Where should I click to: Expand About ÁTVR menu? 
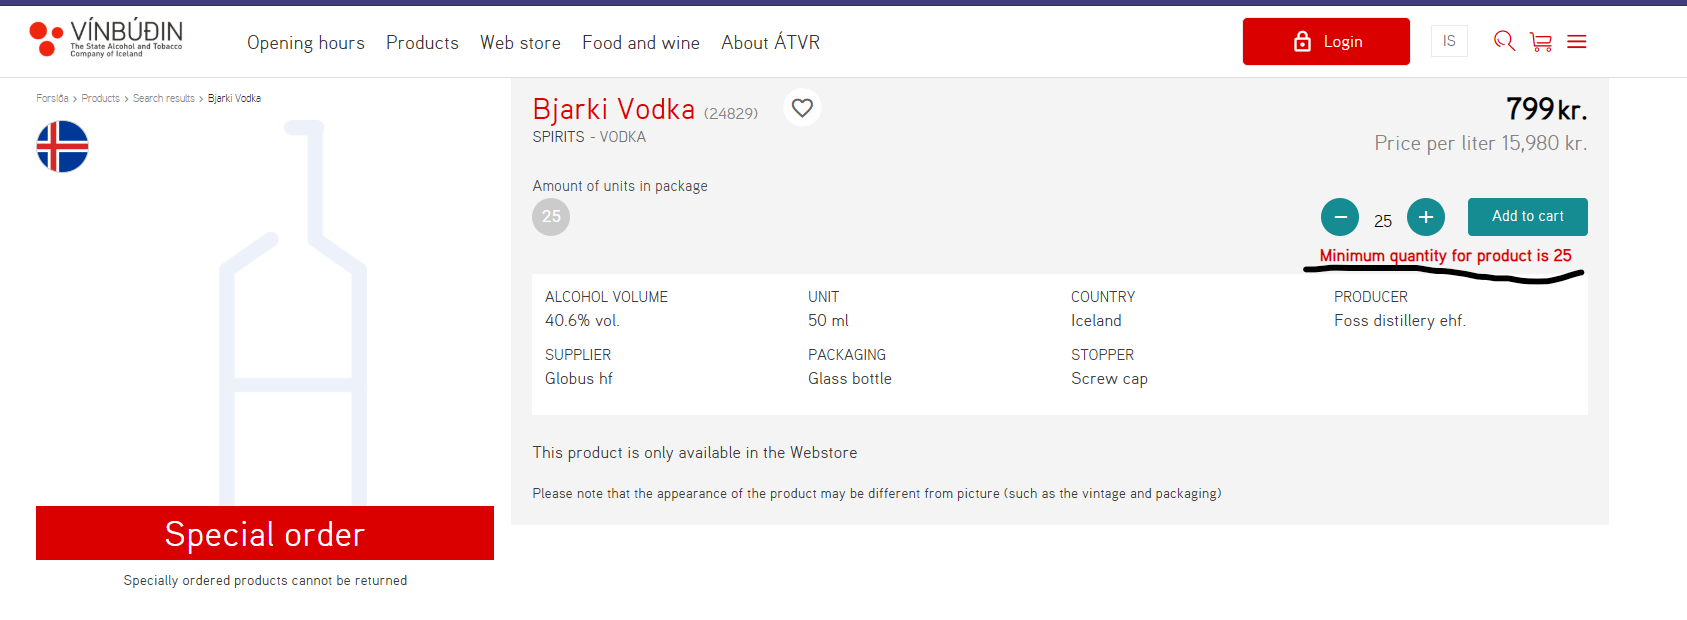click(770, 43)
